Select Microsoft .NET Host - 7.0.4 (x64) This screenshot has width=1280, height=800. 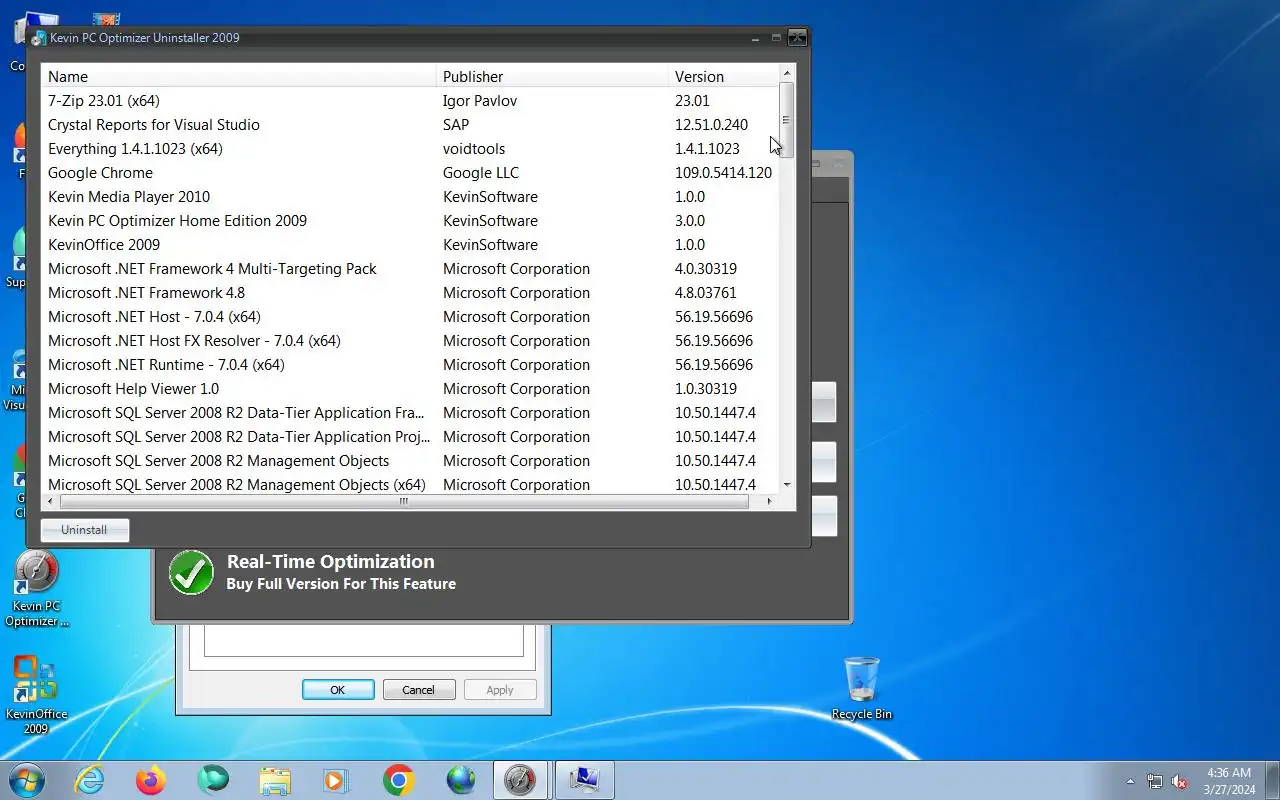tap(409, 317)
